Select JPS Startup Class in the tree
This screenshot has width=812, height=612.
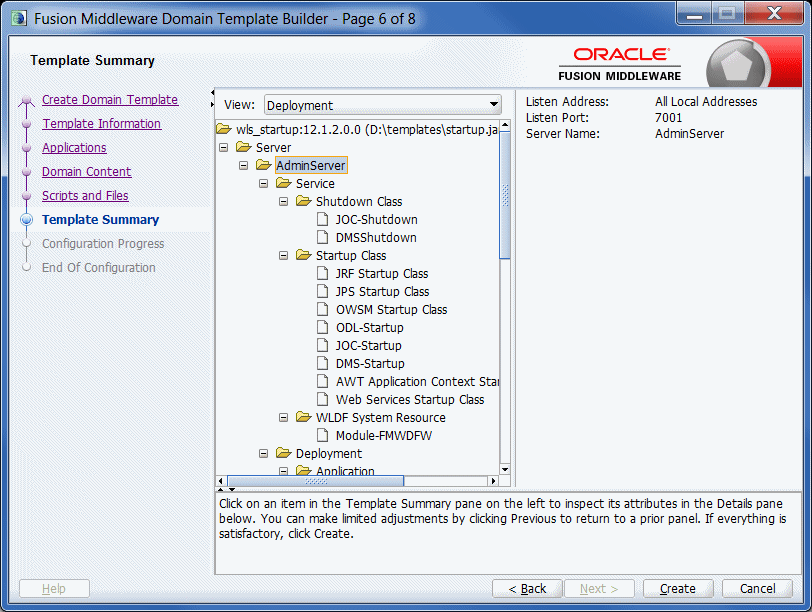click(x=382, y=292)
